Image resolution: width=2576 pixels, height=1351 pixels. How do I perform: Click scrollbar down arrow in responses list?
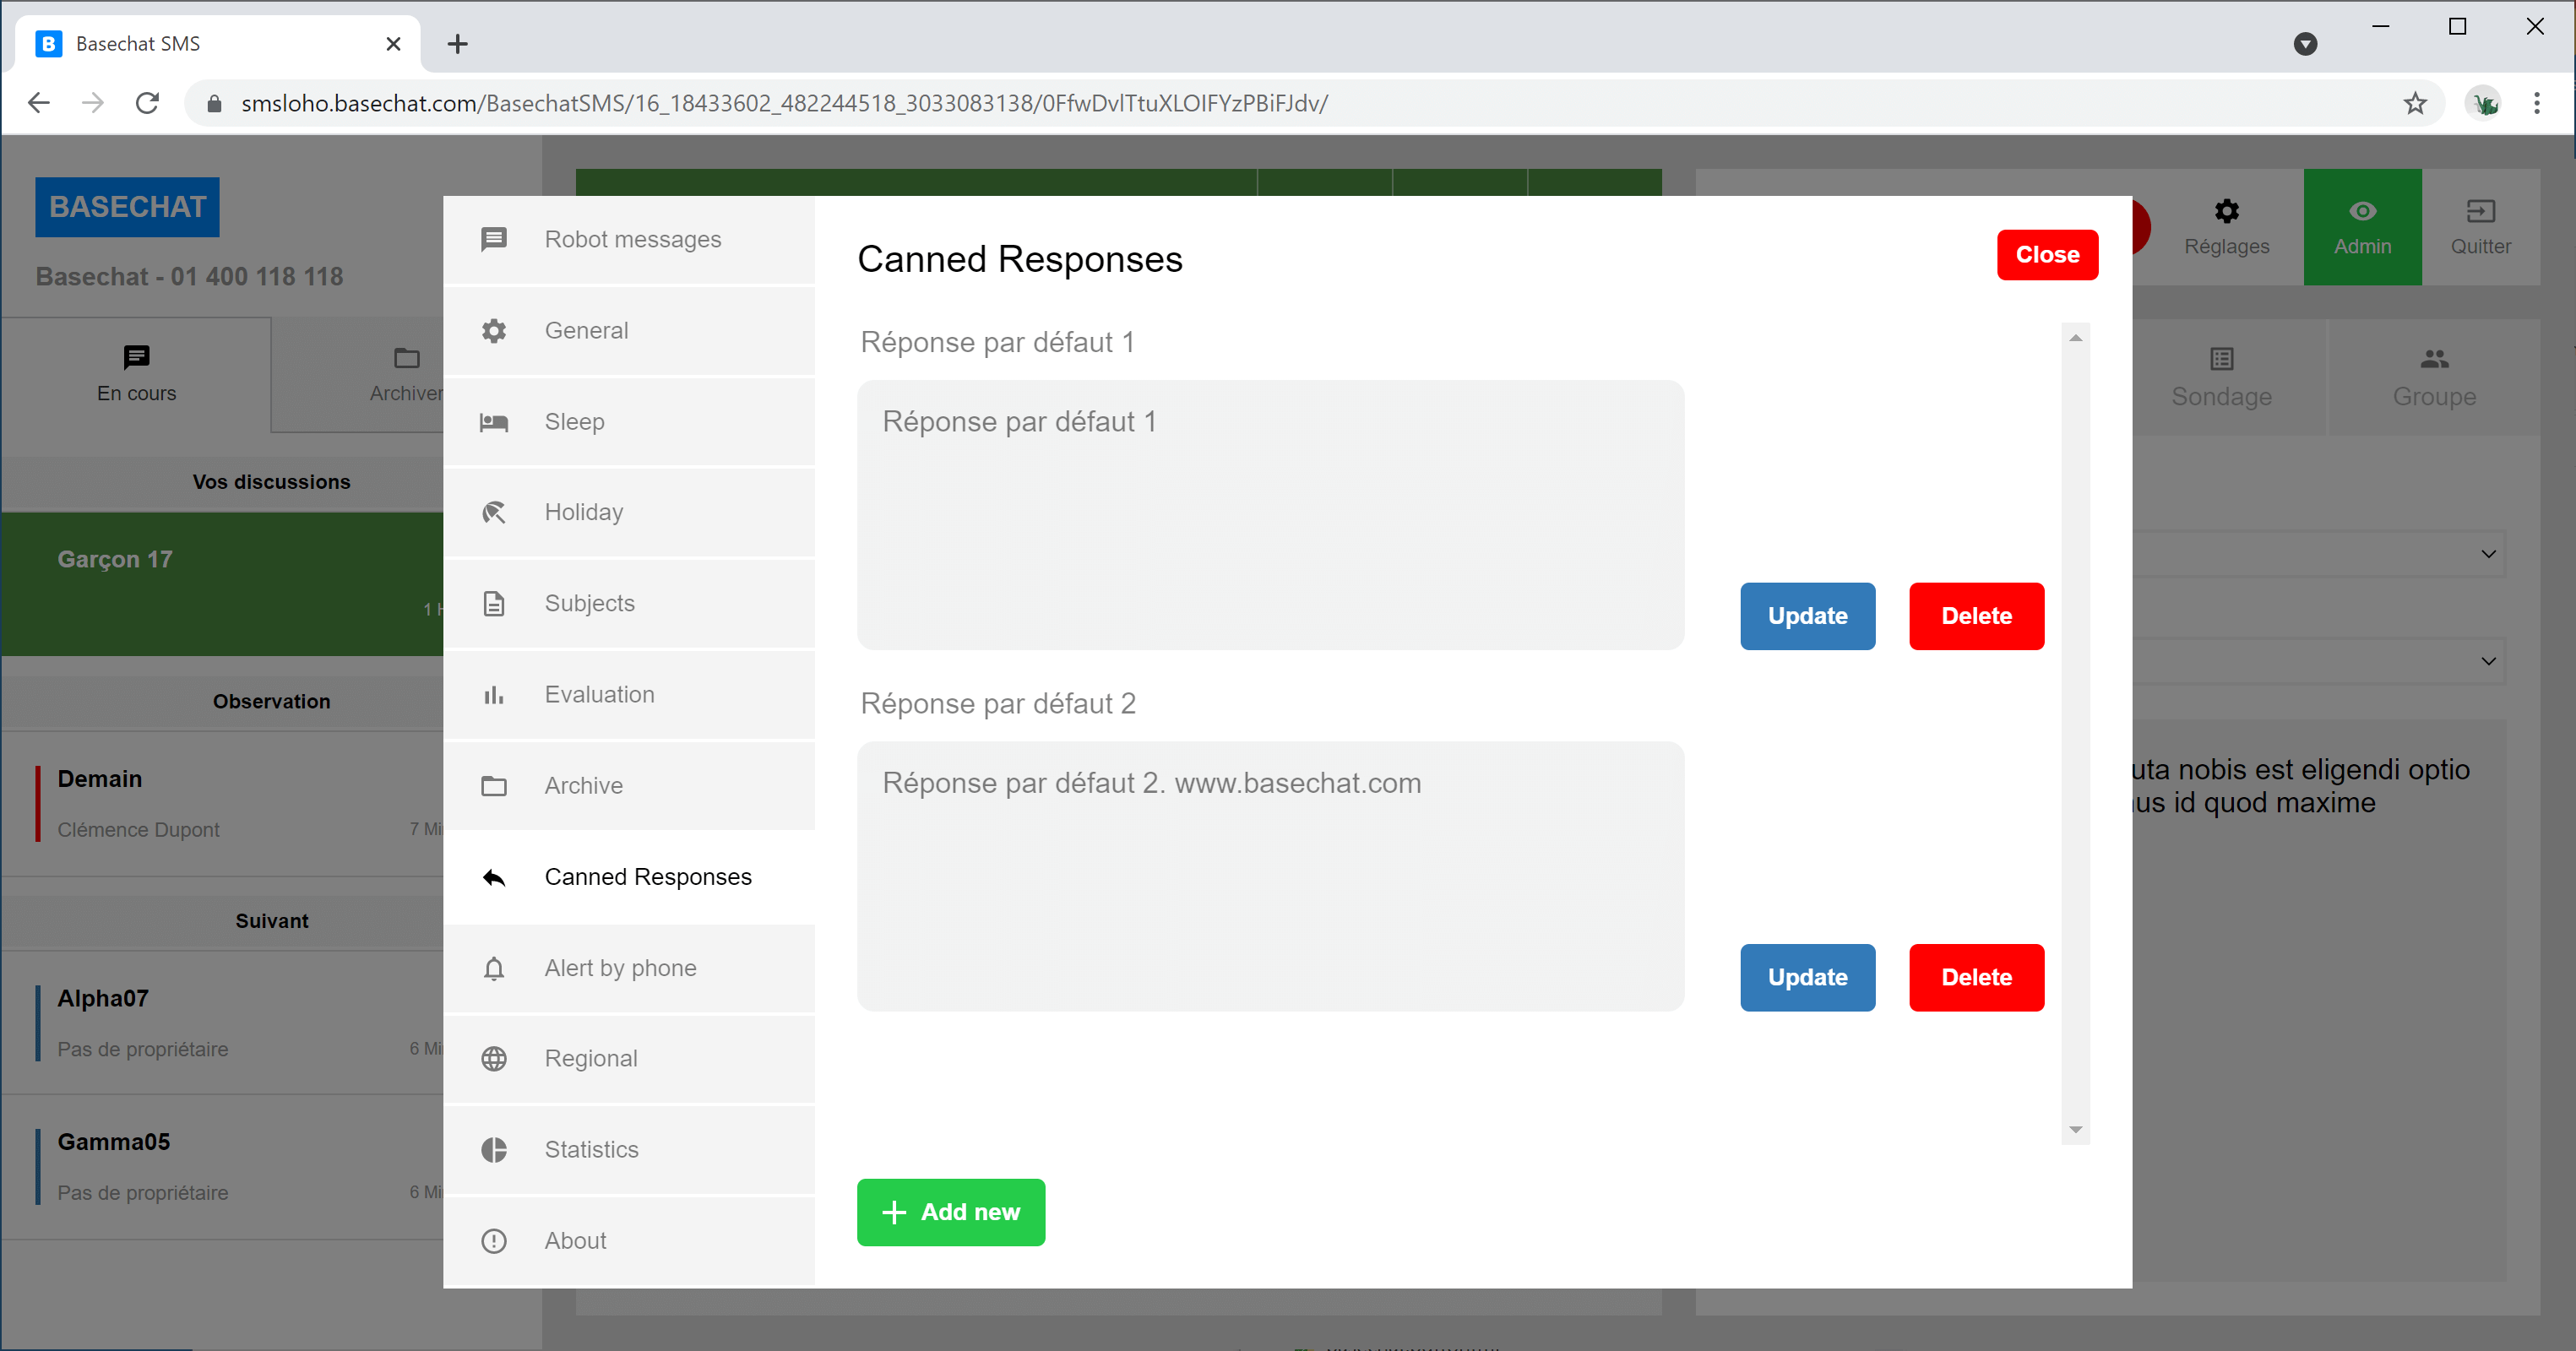click(x=2075, y=1130)
